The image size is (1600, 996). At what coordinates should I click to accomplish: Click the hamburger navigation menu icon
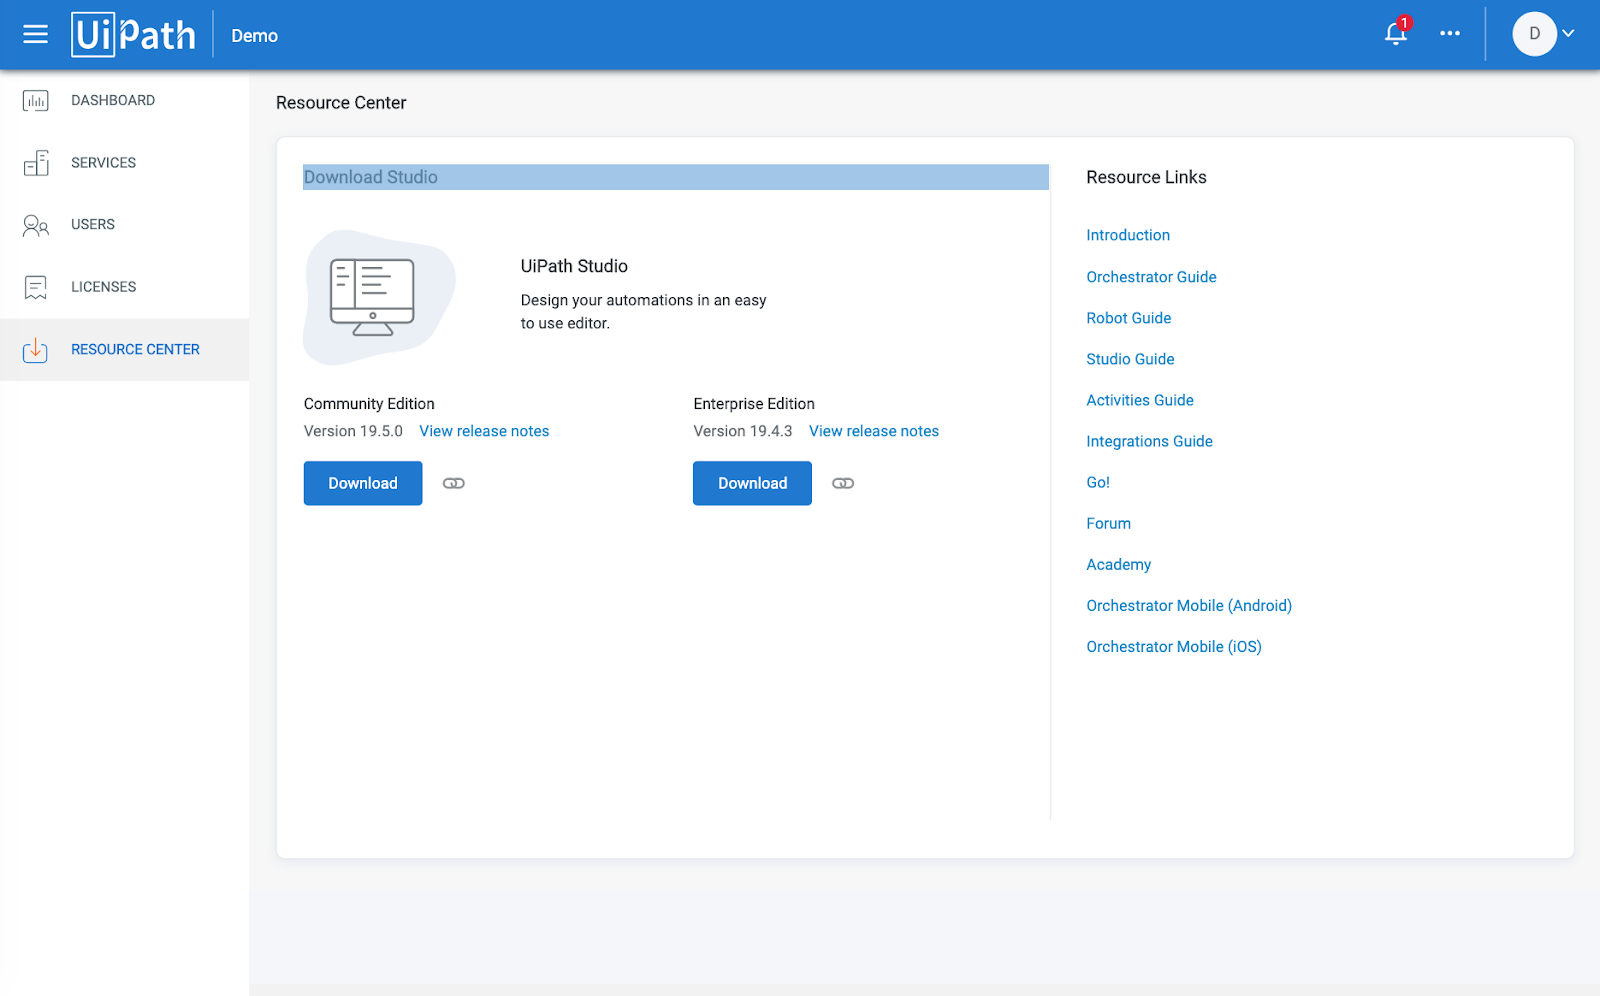click(x=35, y=34)
